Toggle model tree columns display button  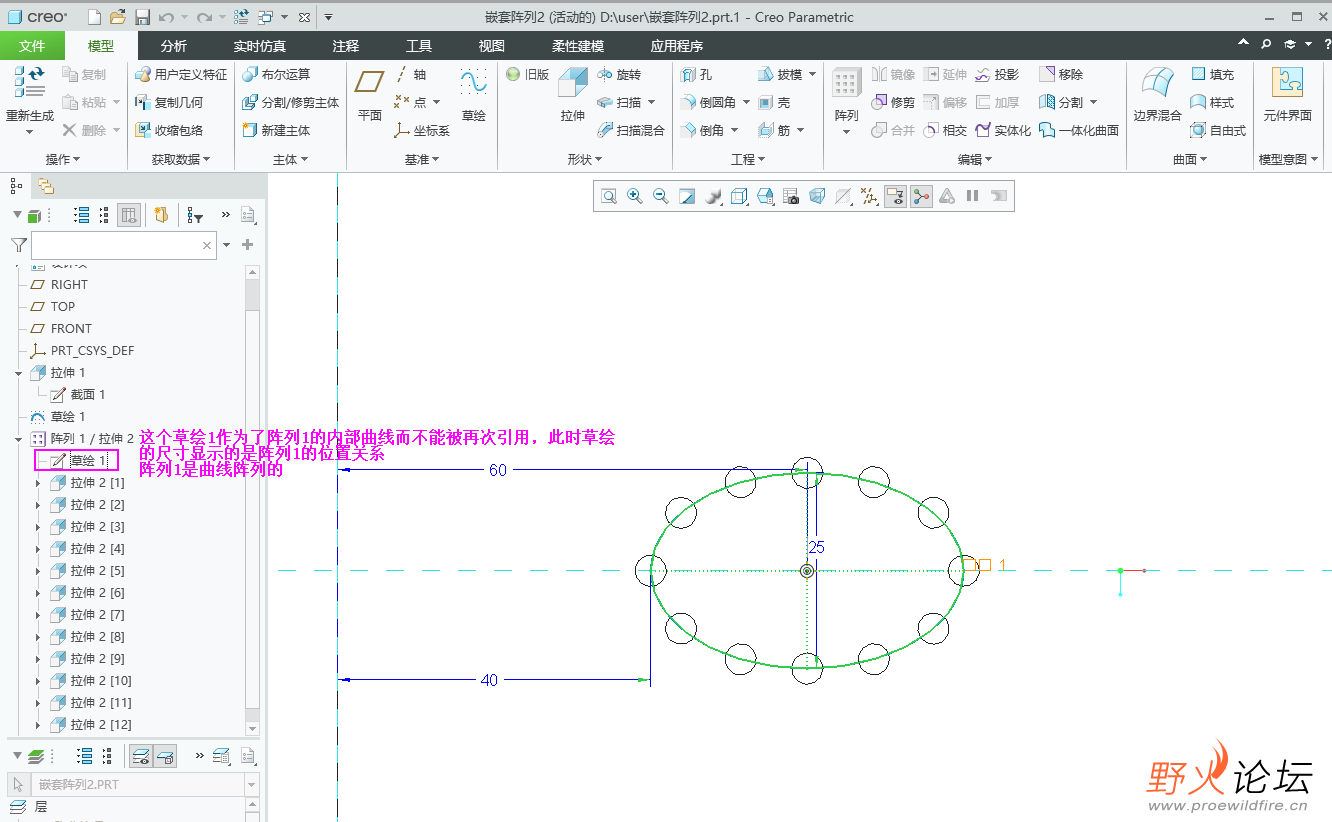[129, 215]
